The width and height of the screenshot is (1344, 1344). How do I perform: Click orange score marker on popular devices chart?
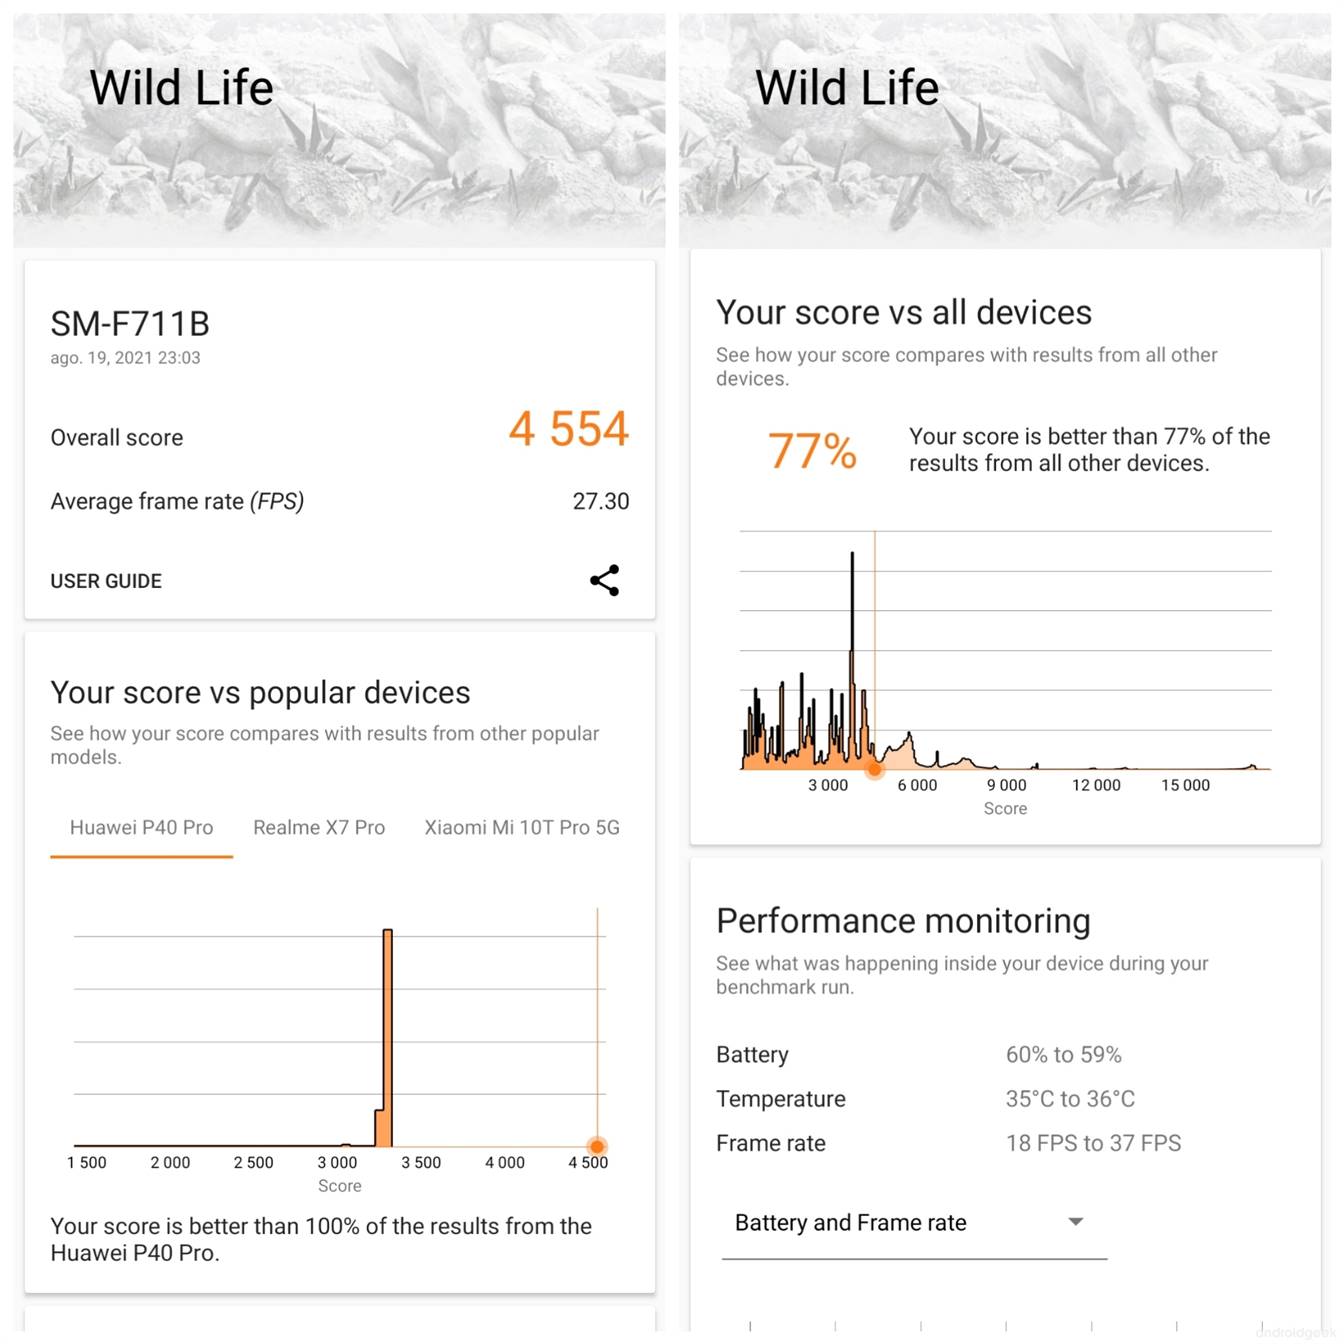click(x=597, y=1146)
